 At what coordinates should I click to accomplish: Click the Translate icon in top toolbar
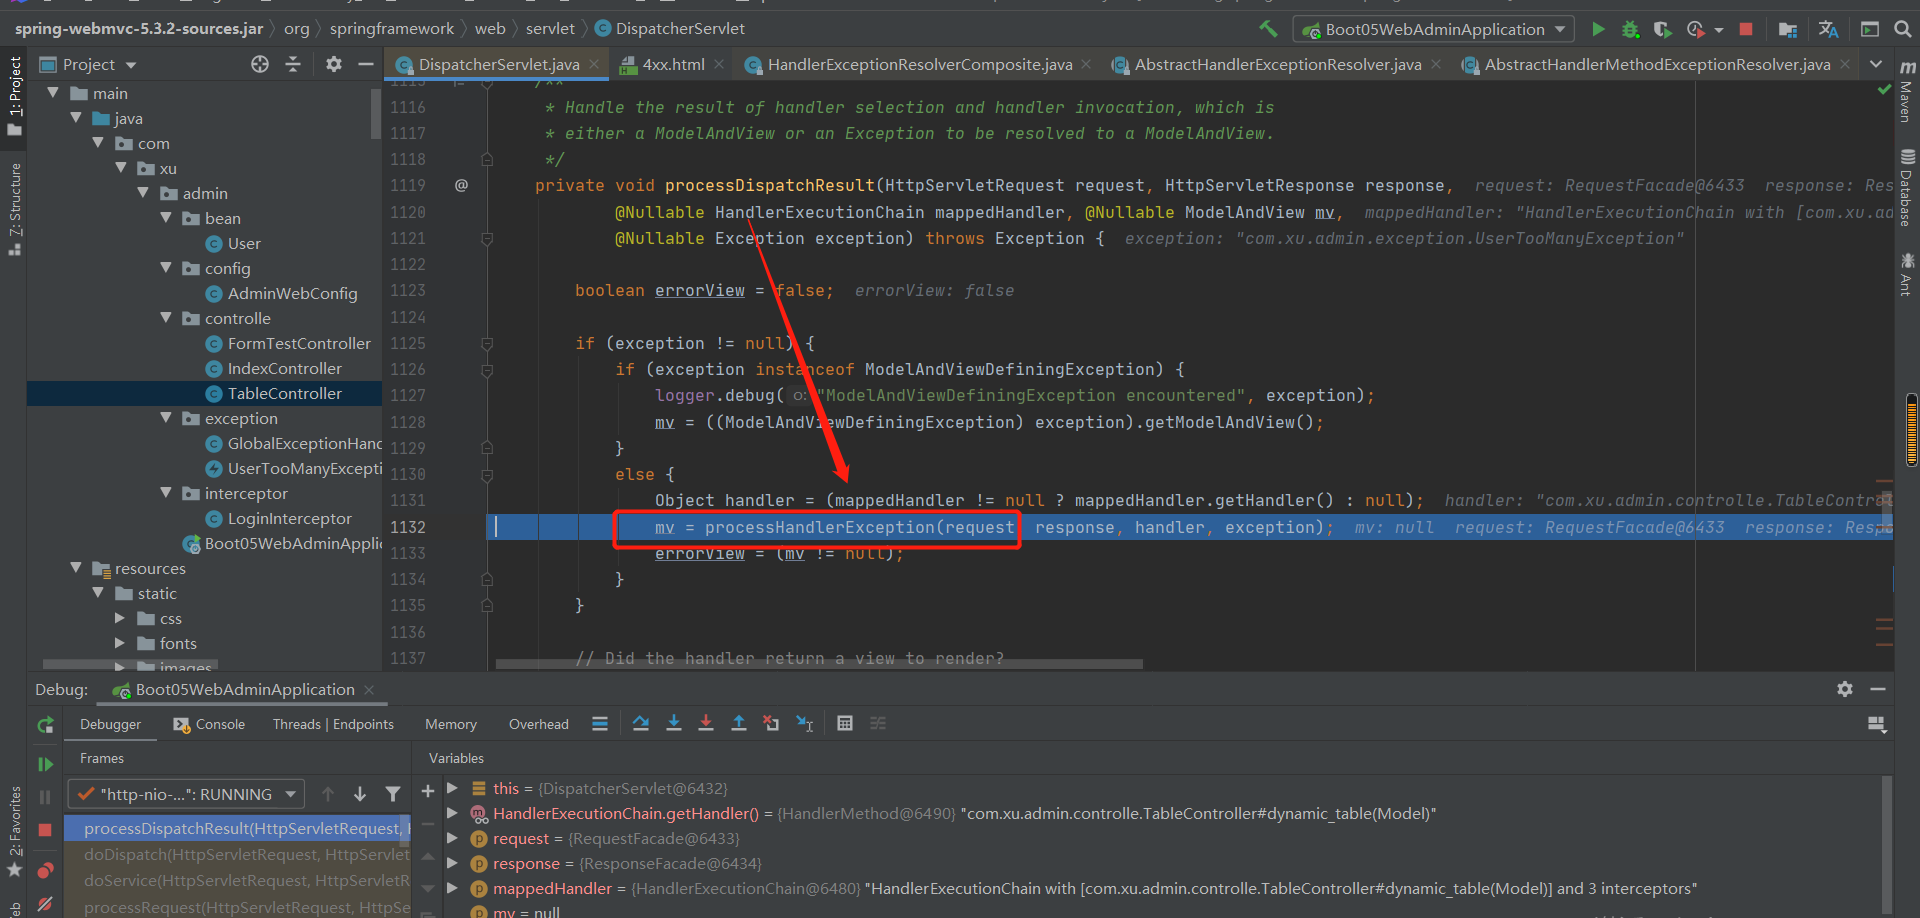(x=1828, y=29)
